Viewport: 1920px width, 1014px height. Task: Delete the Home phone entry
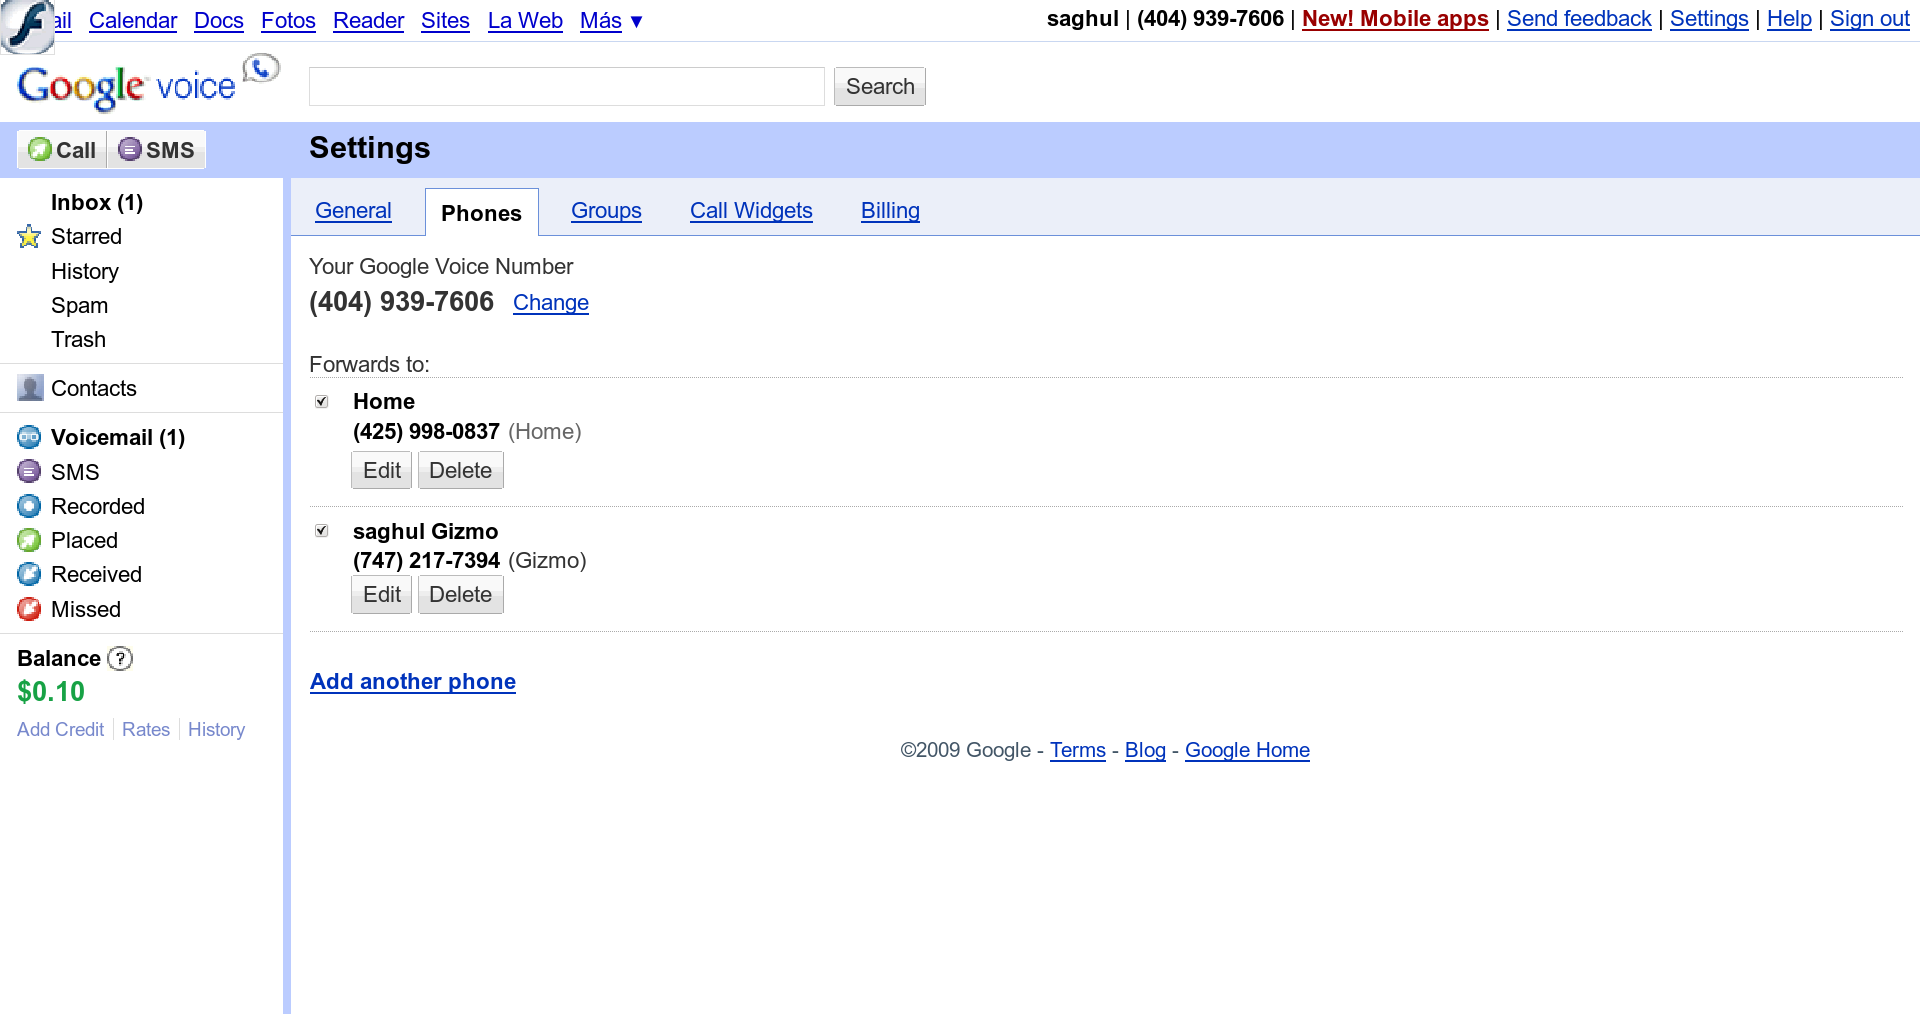461,471
